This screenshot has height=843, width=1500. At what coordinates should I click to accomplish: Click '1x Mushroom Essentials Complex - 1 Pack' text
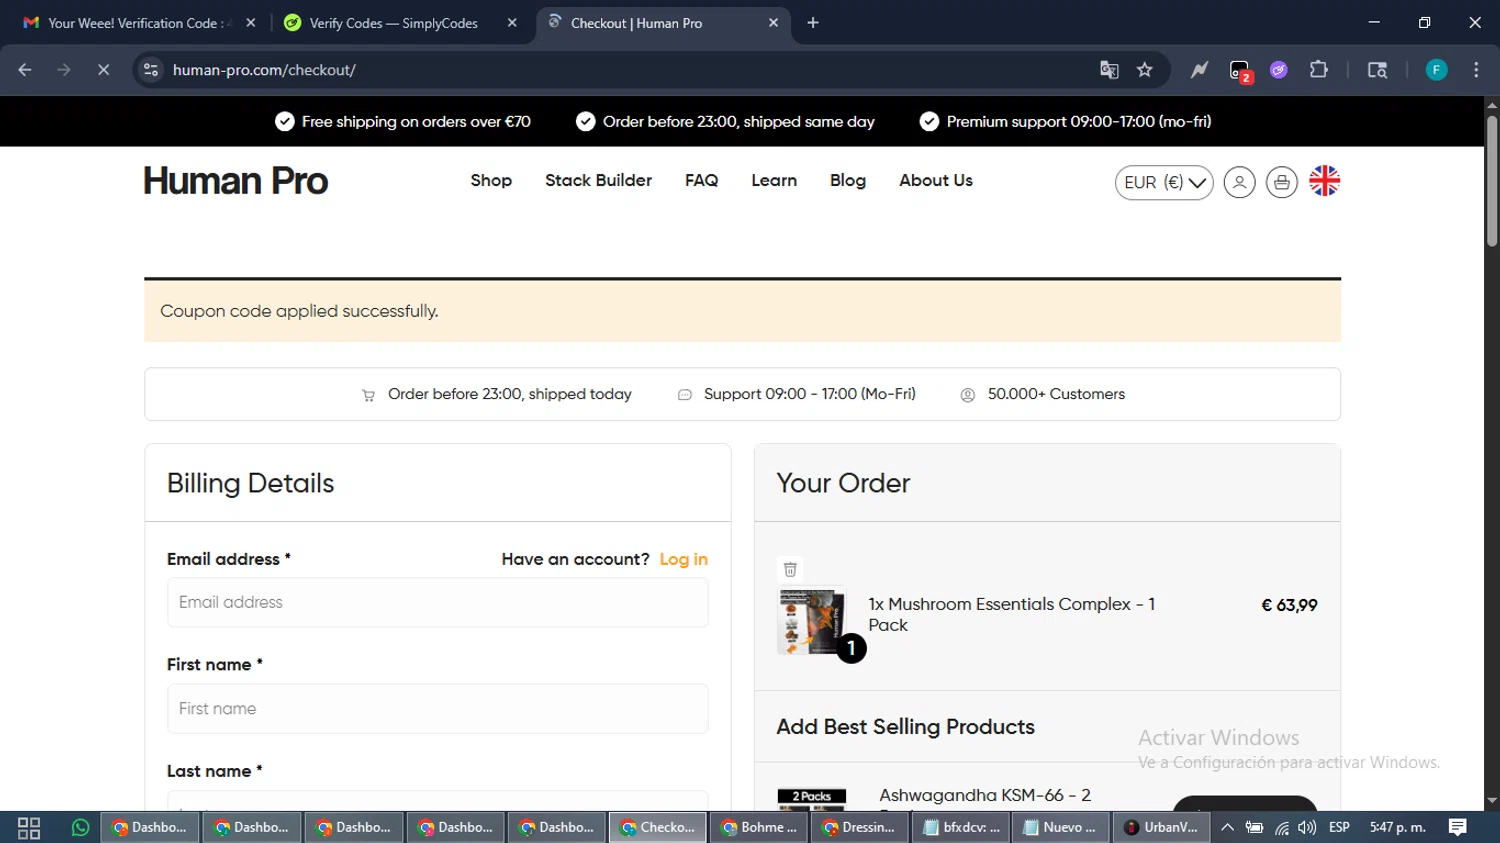click(x=1012, y=615)
